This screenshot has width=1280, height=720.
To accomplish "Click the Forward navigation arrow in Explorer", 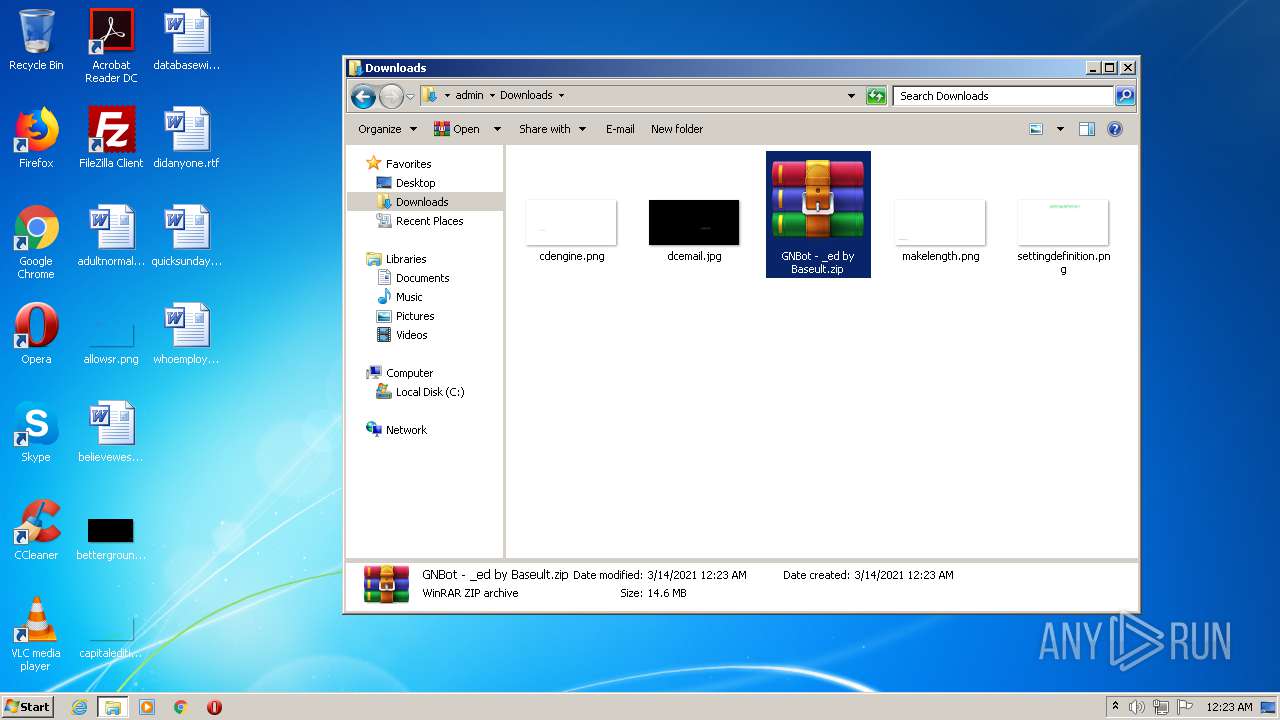I will (391, 96).
